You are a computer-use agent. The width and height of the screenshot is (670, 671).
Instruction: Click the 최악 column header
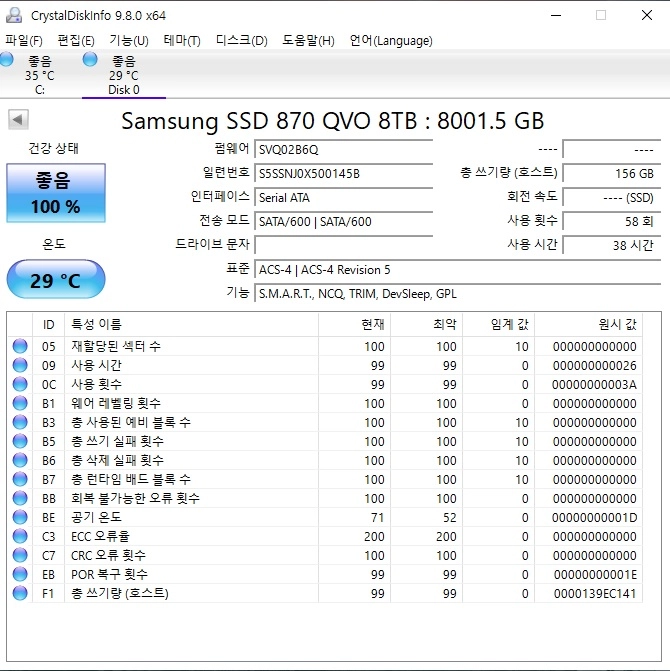426,324
